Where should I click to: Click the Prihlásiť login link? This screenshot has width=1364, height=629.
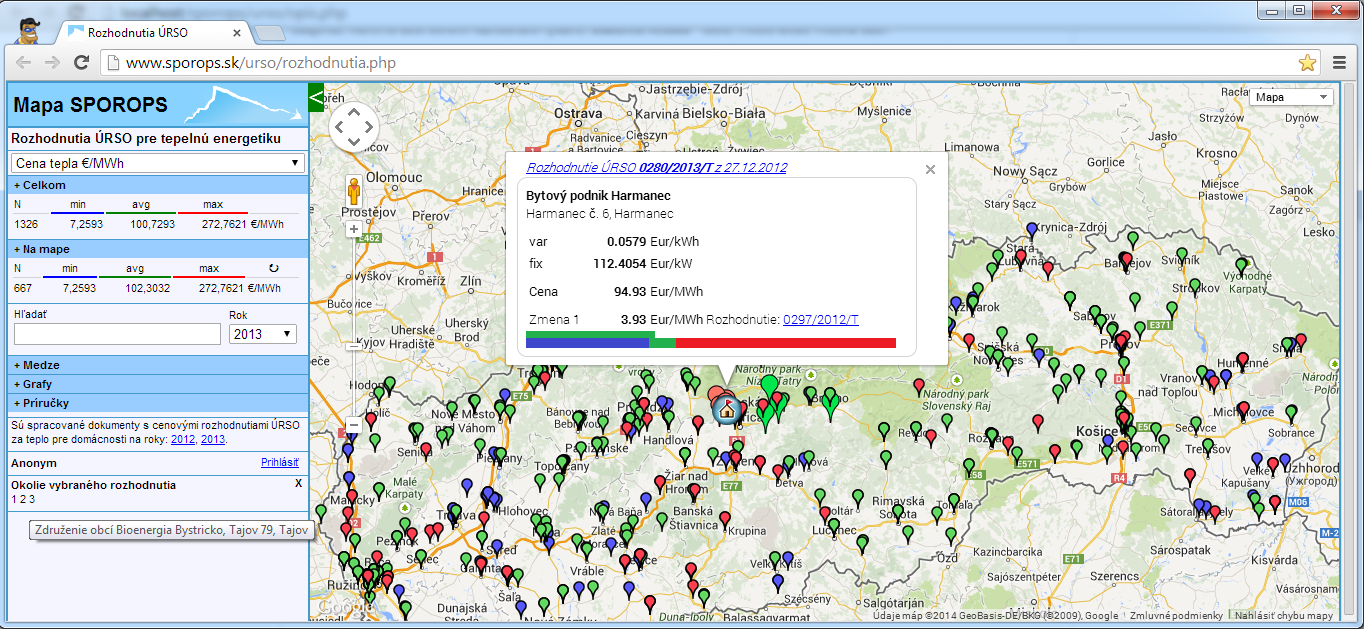[280, 463]
